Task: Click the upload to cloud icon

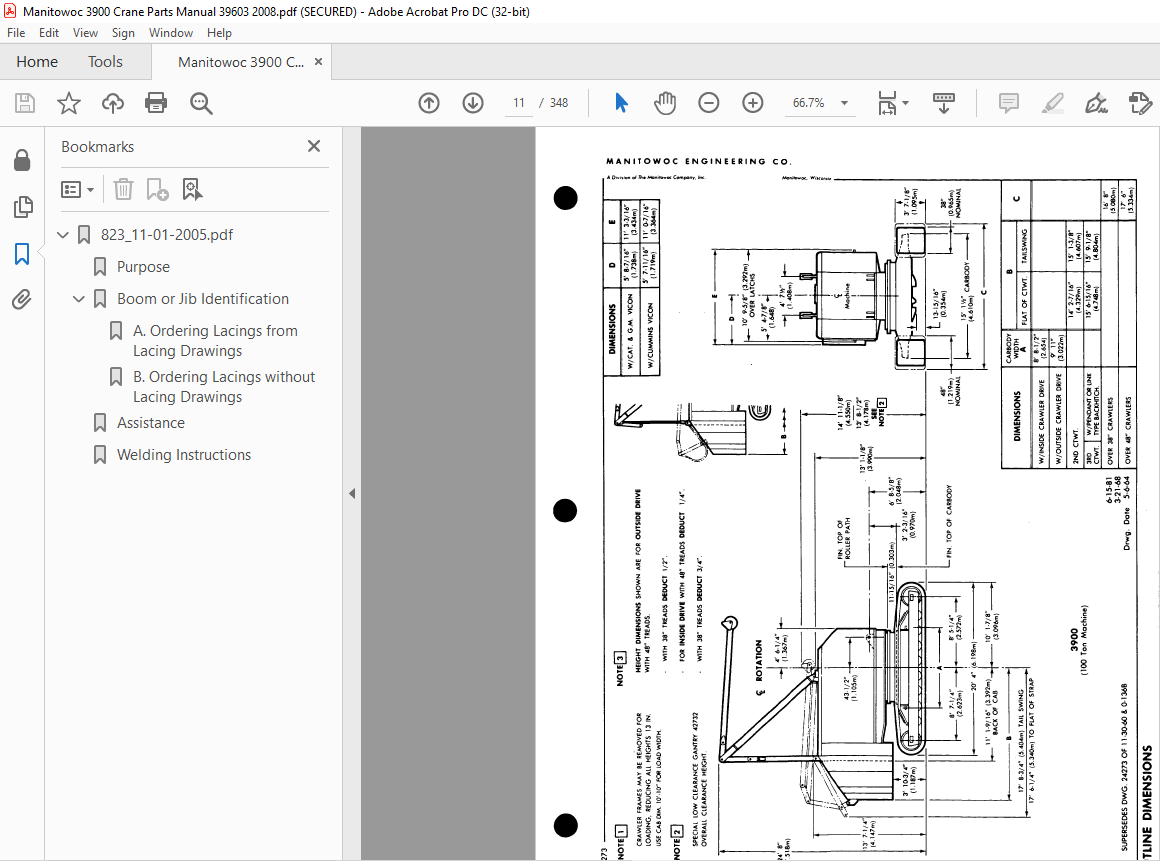Action: 112,103
